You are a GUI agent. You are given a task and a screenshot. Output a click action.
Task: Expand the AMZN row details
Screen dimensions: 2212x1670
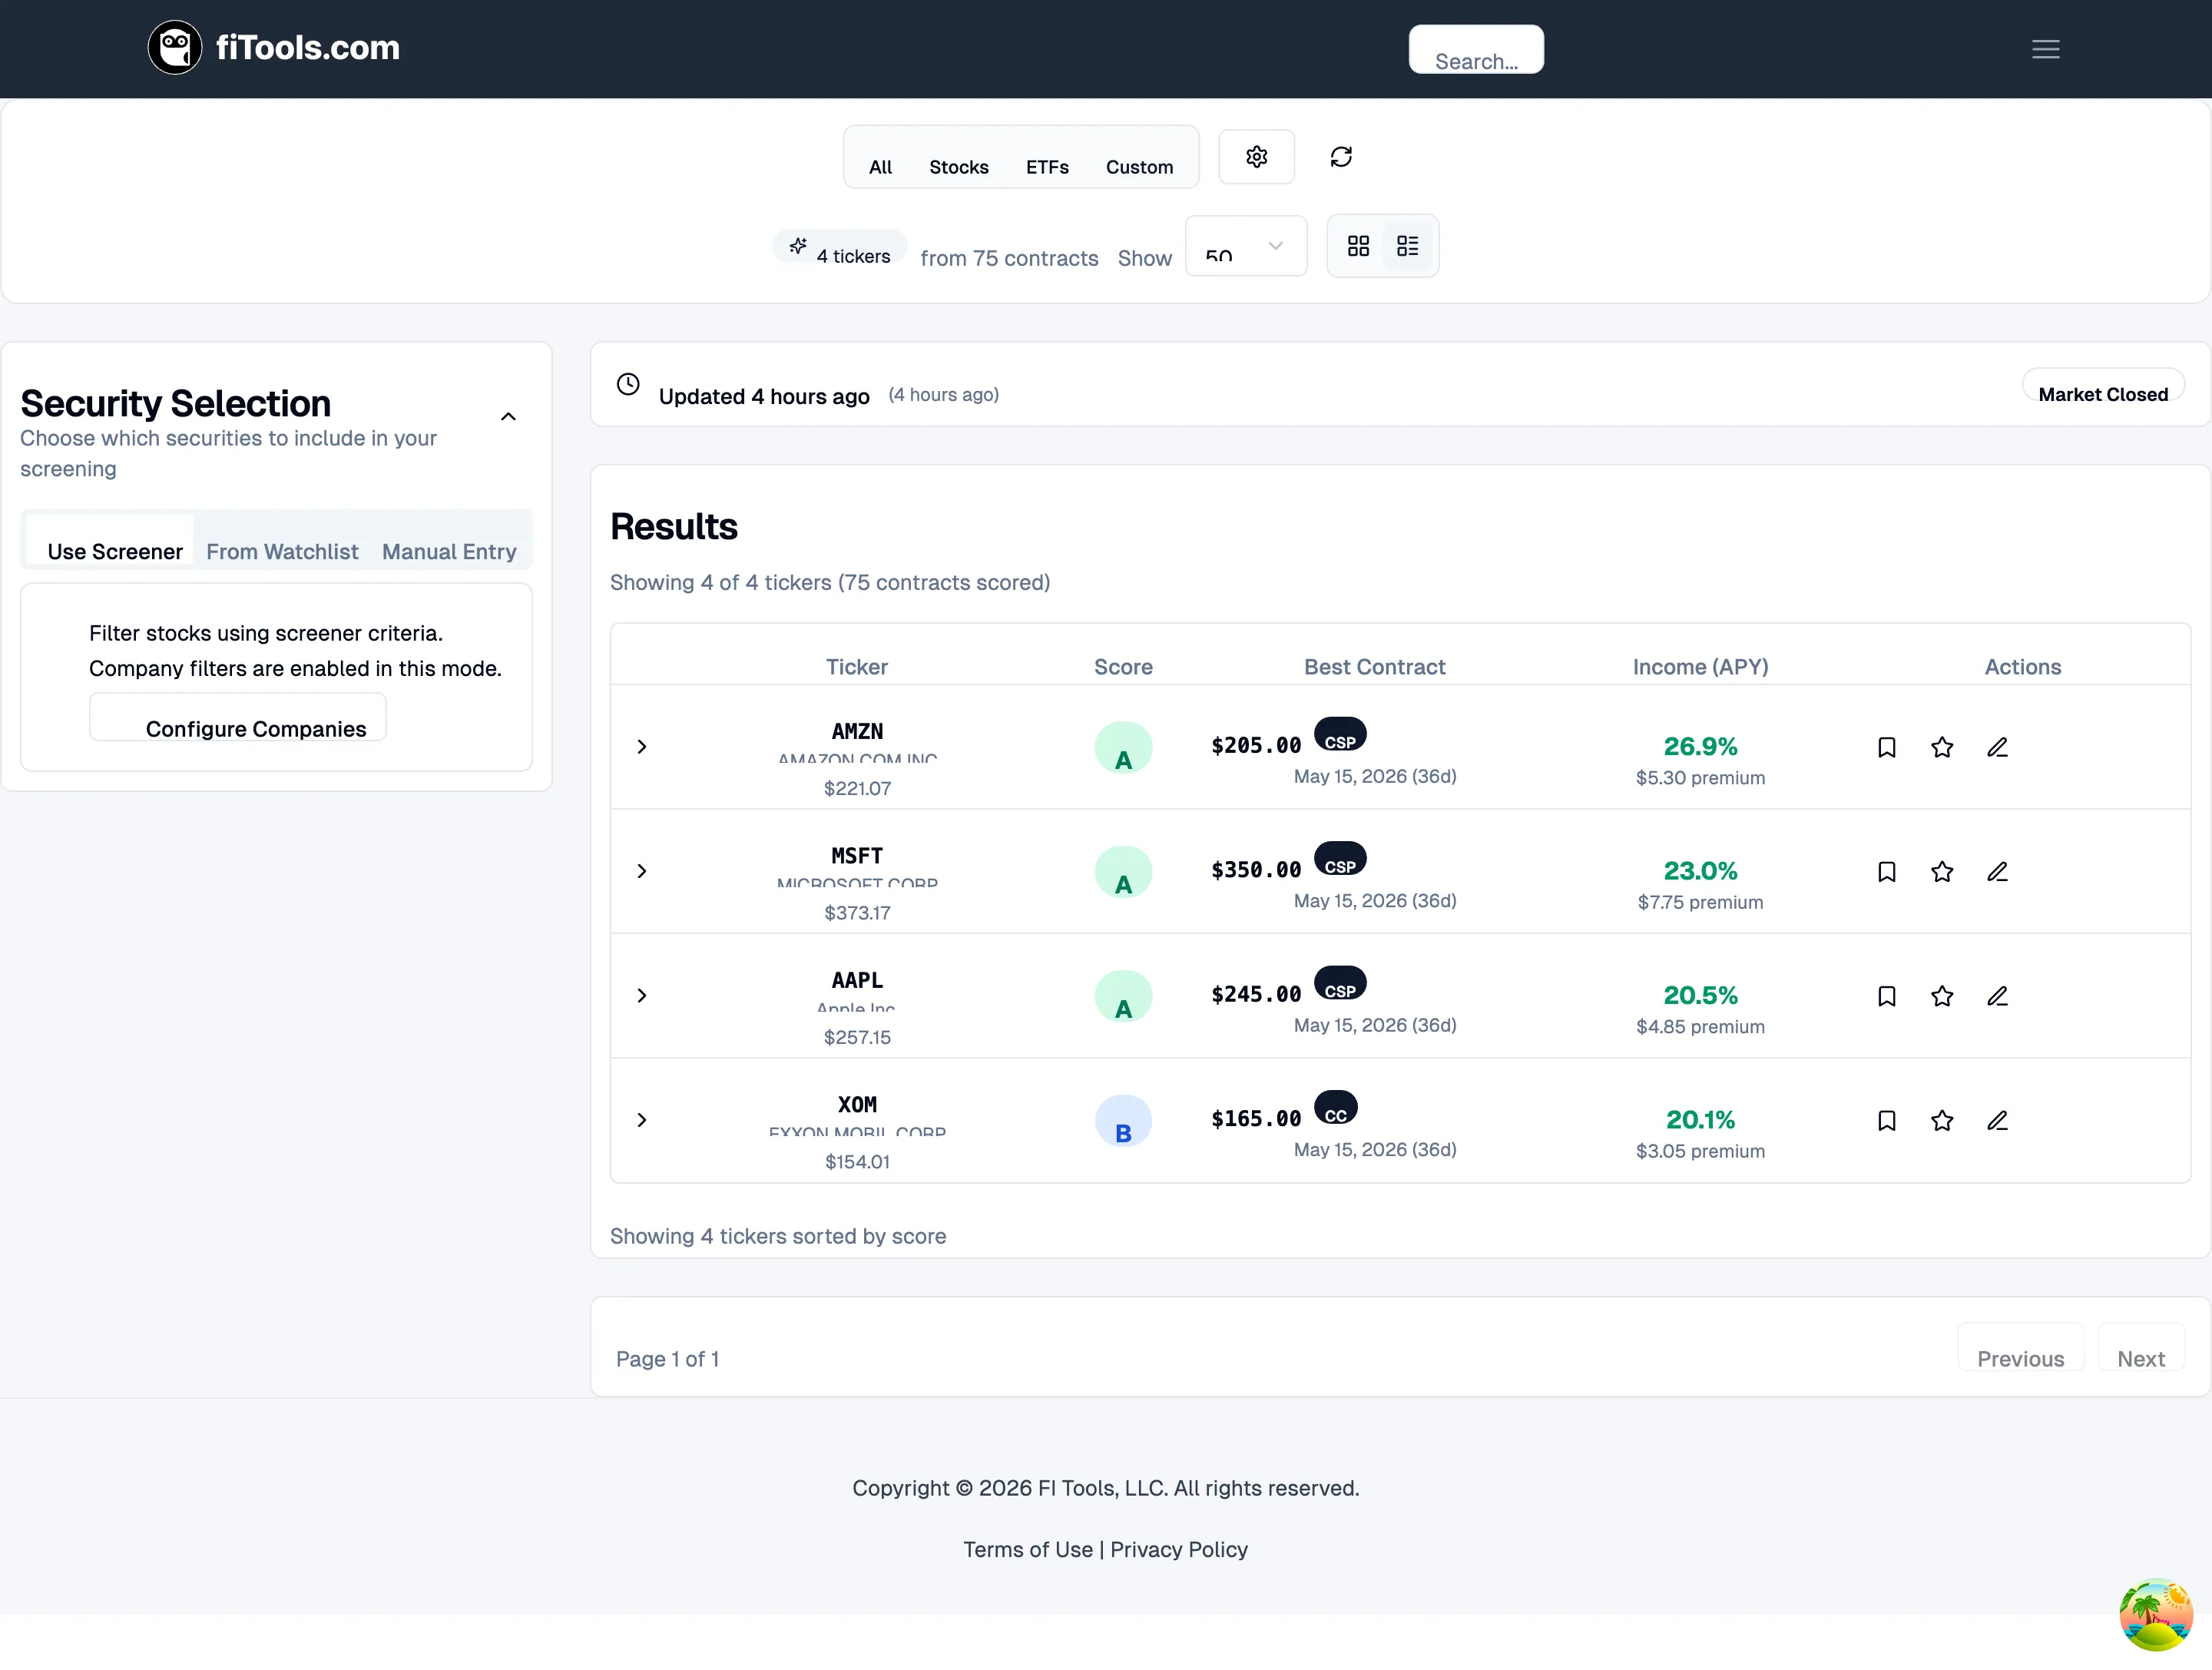point(642,747)
